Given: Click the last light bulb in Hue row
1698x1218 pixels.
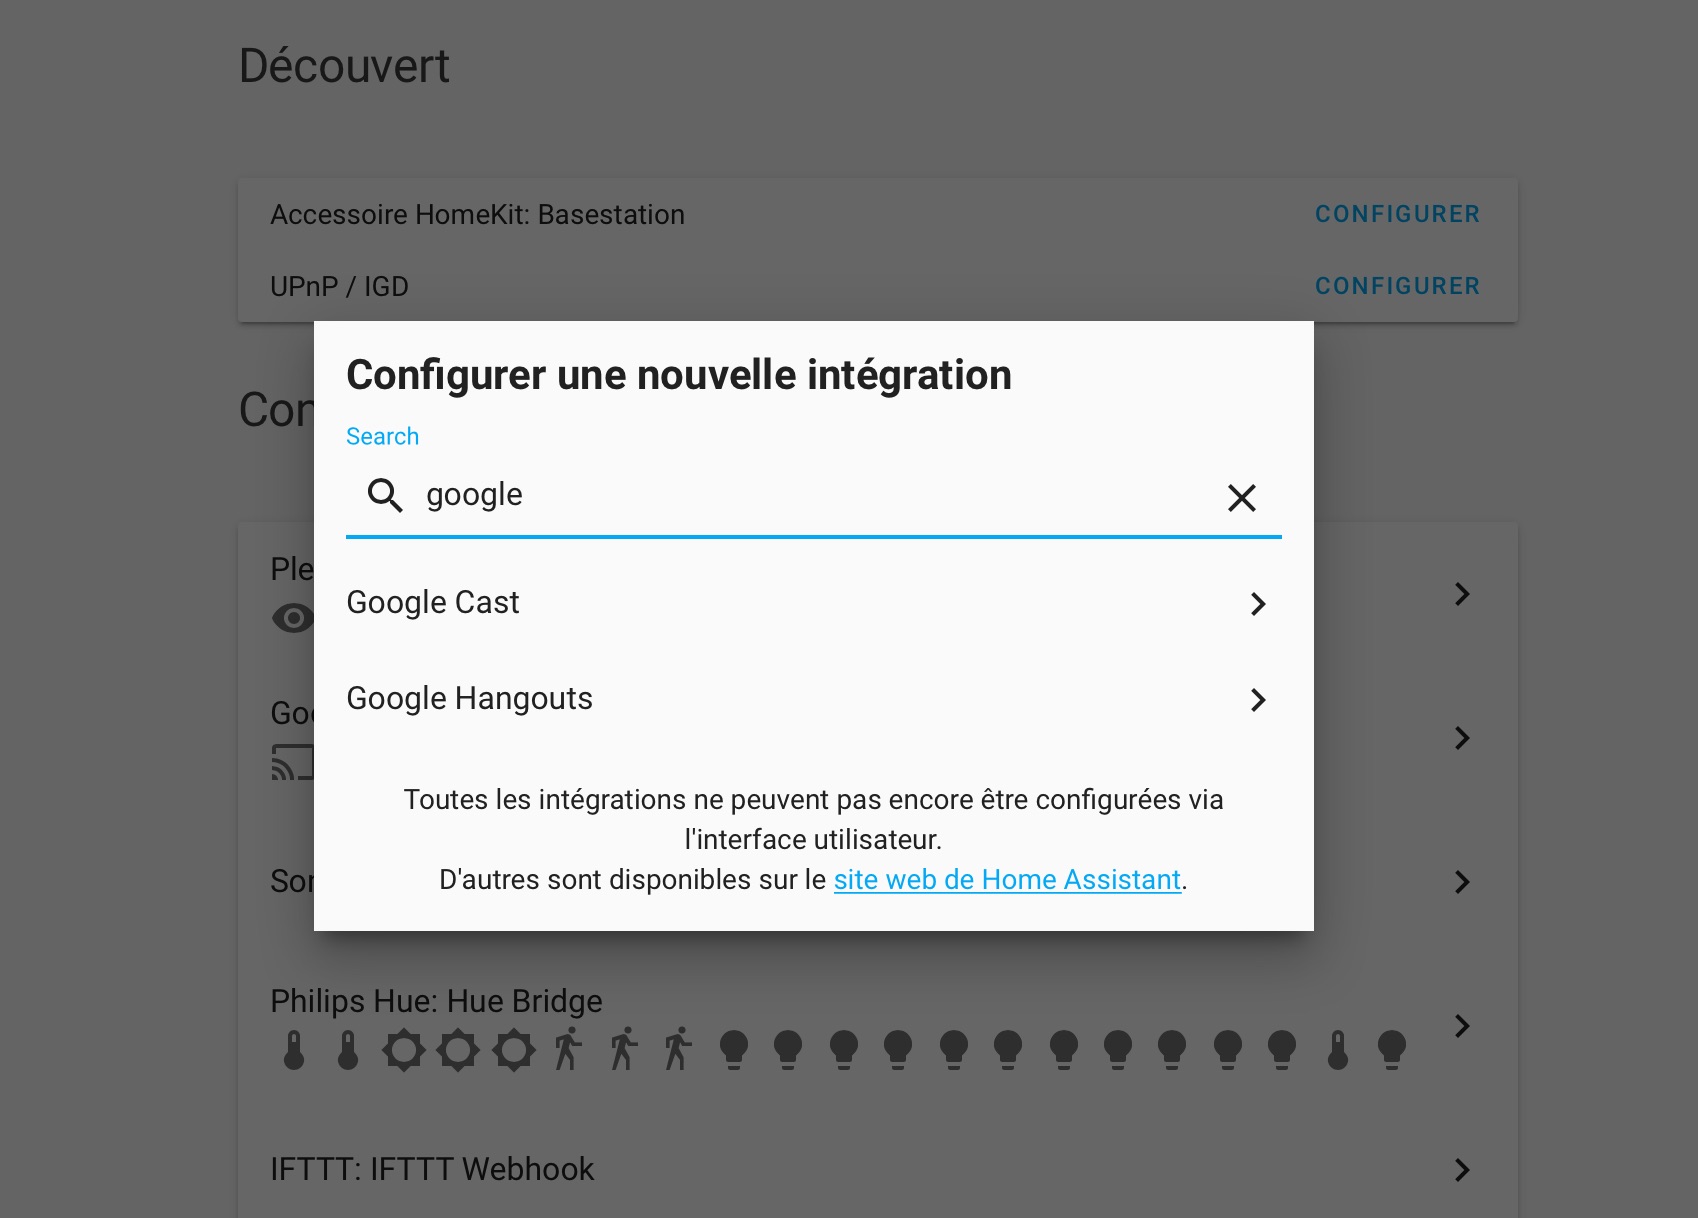Looking at the screenshot, I should [1392, 1050].
